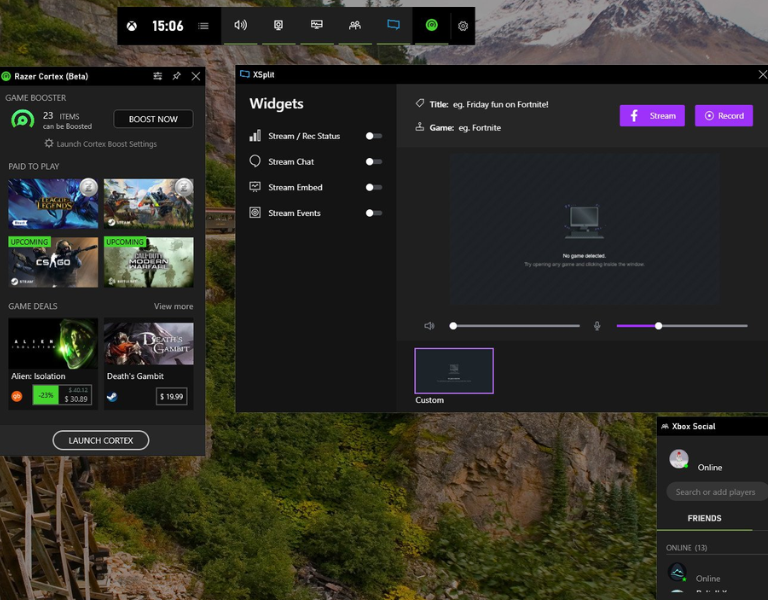
Task: Open the ARK game tile in Paid to Play
Action: point(148,203)
